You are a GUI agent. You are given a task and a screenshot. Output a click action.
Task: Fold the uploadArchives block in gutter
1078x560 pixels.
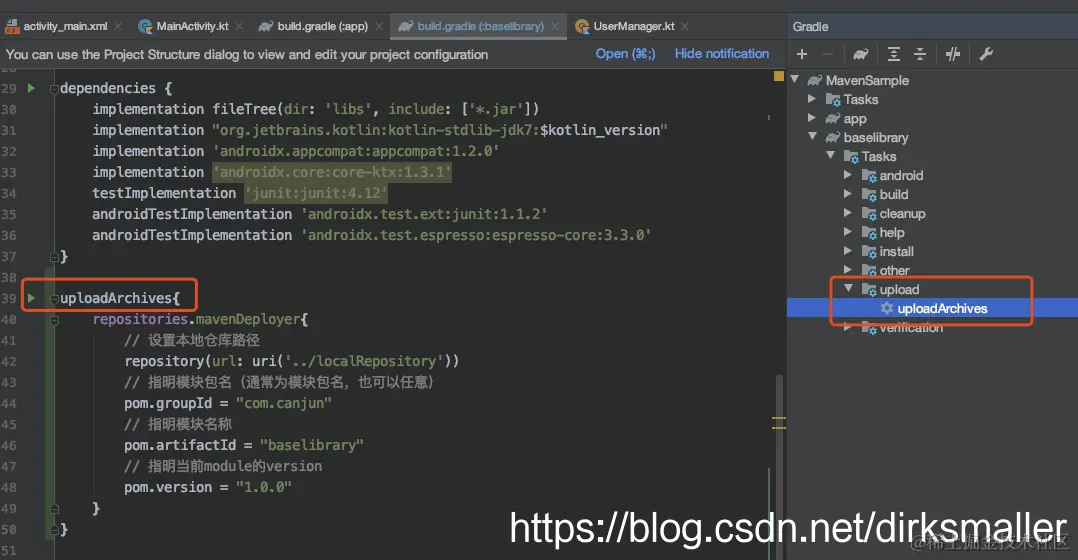pyautogui.click(x=54, y=299)
